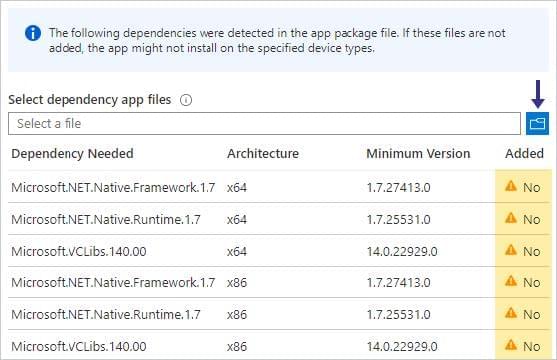Click x86 architecture cell of Native.Runtime row
Viewport: 557px width, 360px height.
pyautogui.click(x=237, y=315)
